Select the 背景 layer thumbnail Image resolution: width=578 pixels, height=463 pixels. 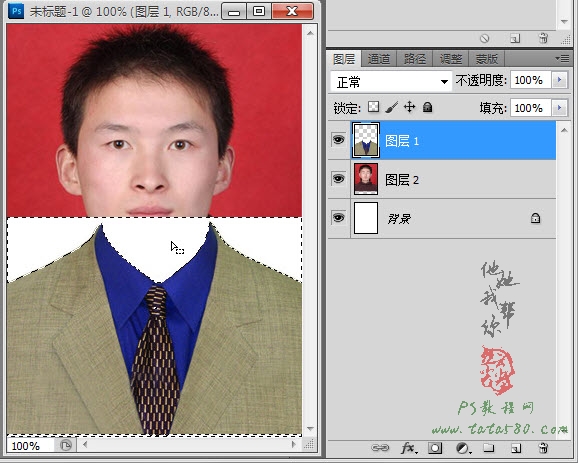[366, 218]
